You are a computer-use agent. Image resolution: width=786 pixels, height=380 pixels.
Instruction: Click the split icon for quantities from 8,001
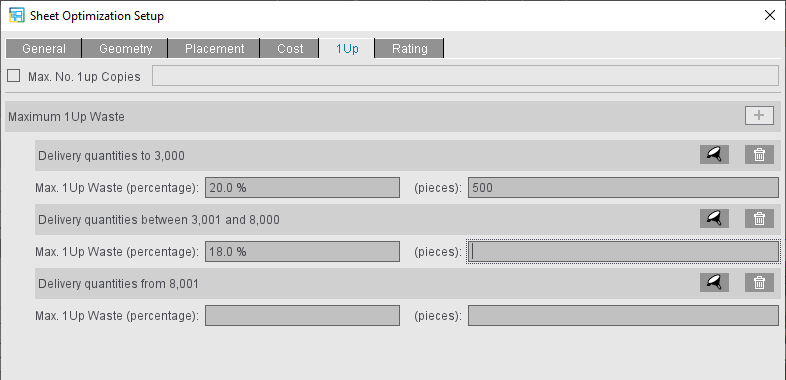[714, 283]
